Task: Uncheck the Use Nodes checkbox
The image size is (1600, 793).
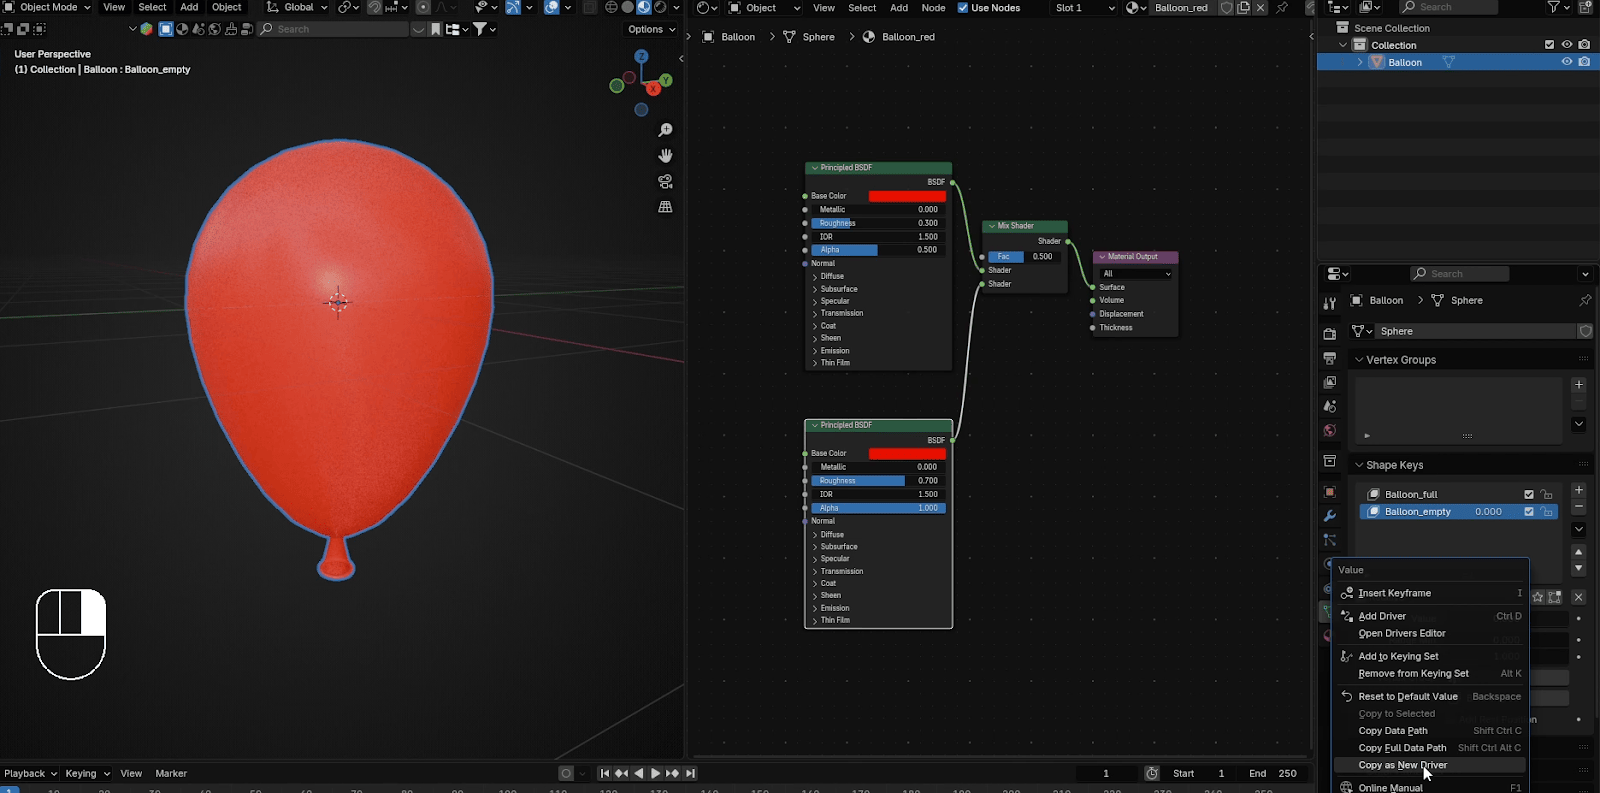Action: pyautogui.click(x=963, y=8)
